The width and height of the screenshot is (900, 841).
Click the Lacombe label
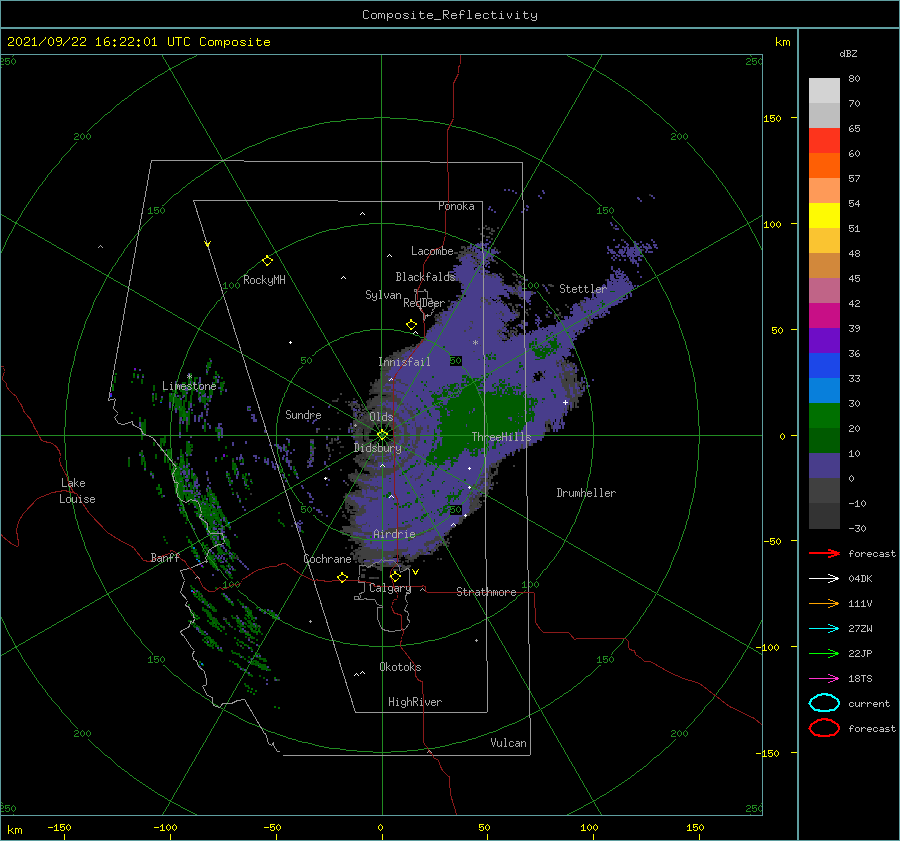coord(432,251)
